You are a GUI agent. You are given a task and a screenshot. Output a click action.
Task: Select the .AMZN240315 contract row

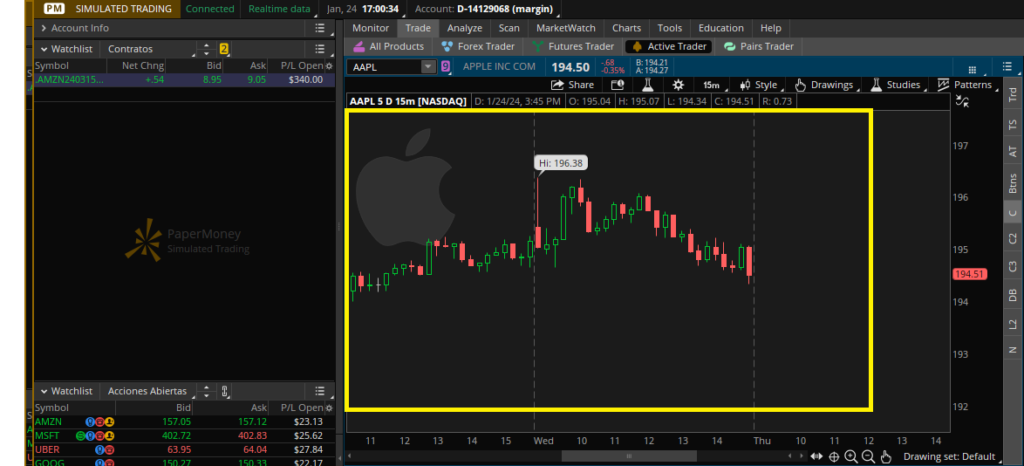point(184,80)
